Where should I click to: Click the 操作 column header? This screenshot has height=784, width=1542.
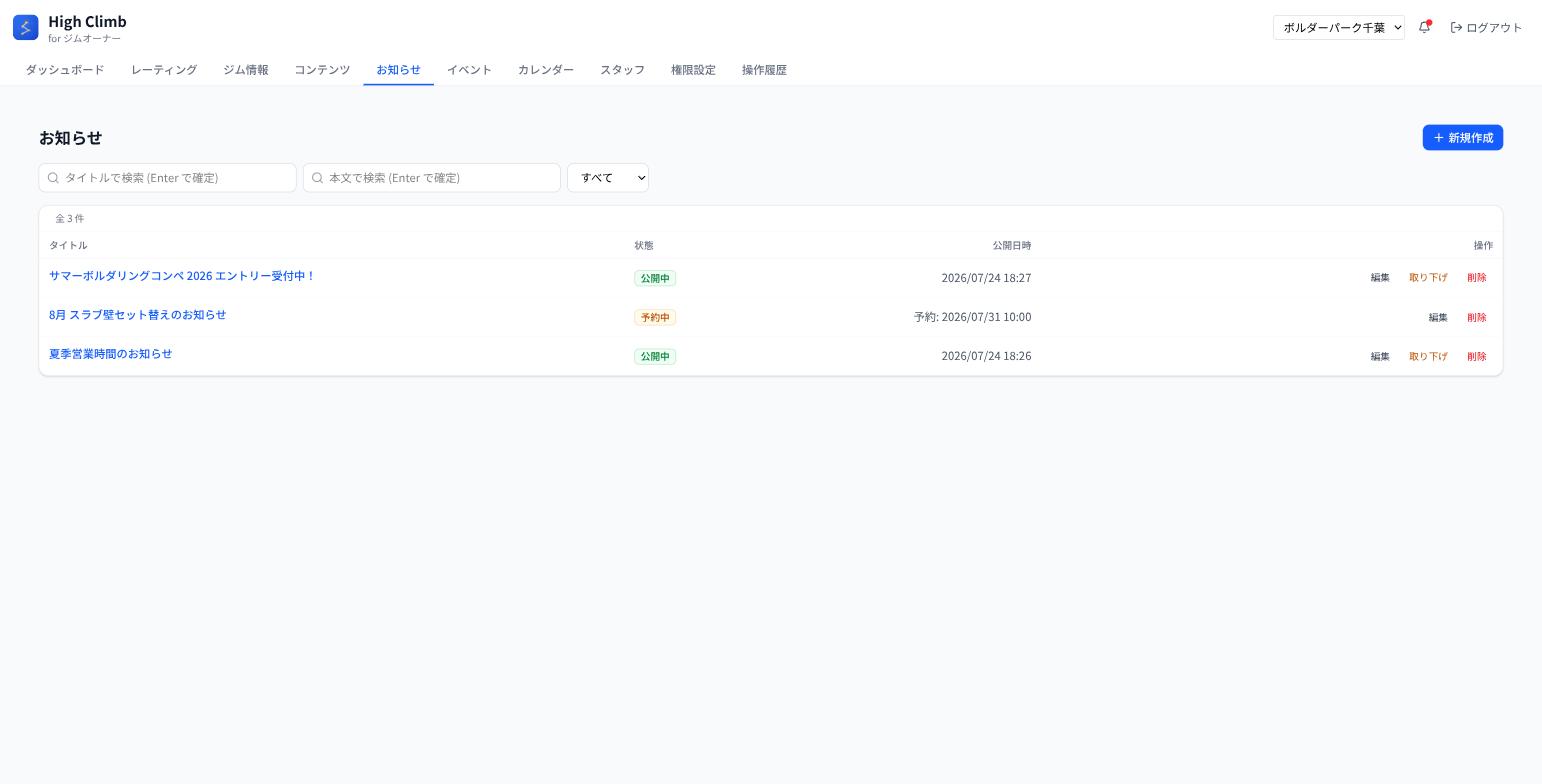(x=1483, y=245)
